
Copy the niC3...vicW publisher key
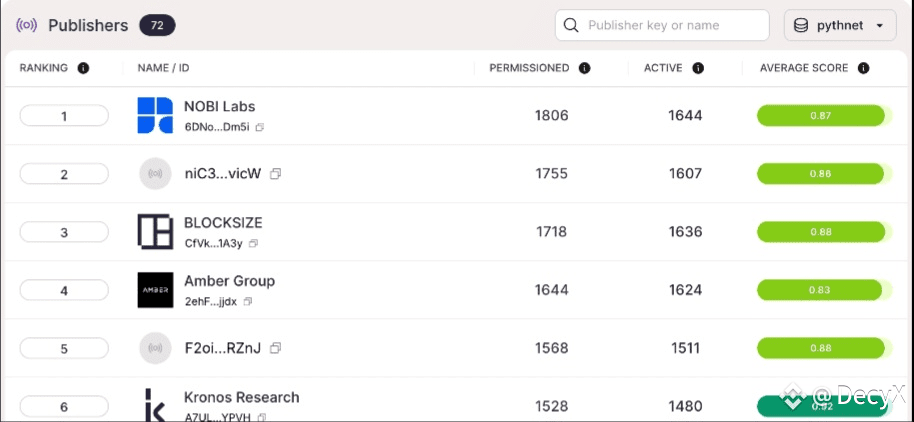[276, 174]
